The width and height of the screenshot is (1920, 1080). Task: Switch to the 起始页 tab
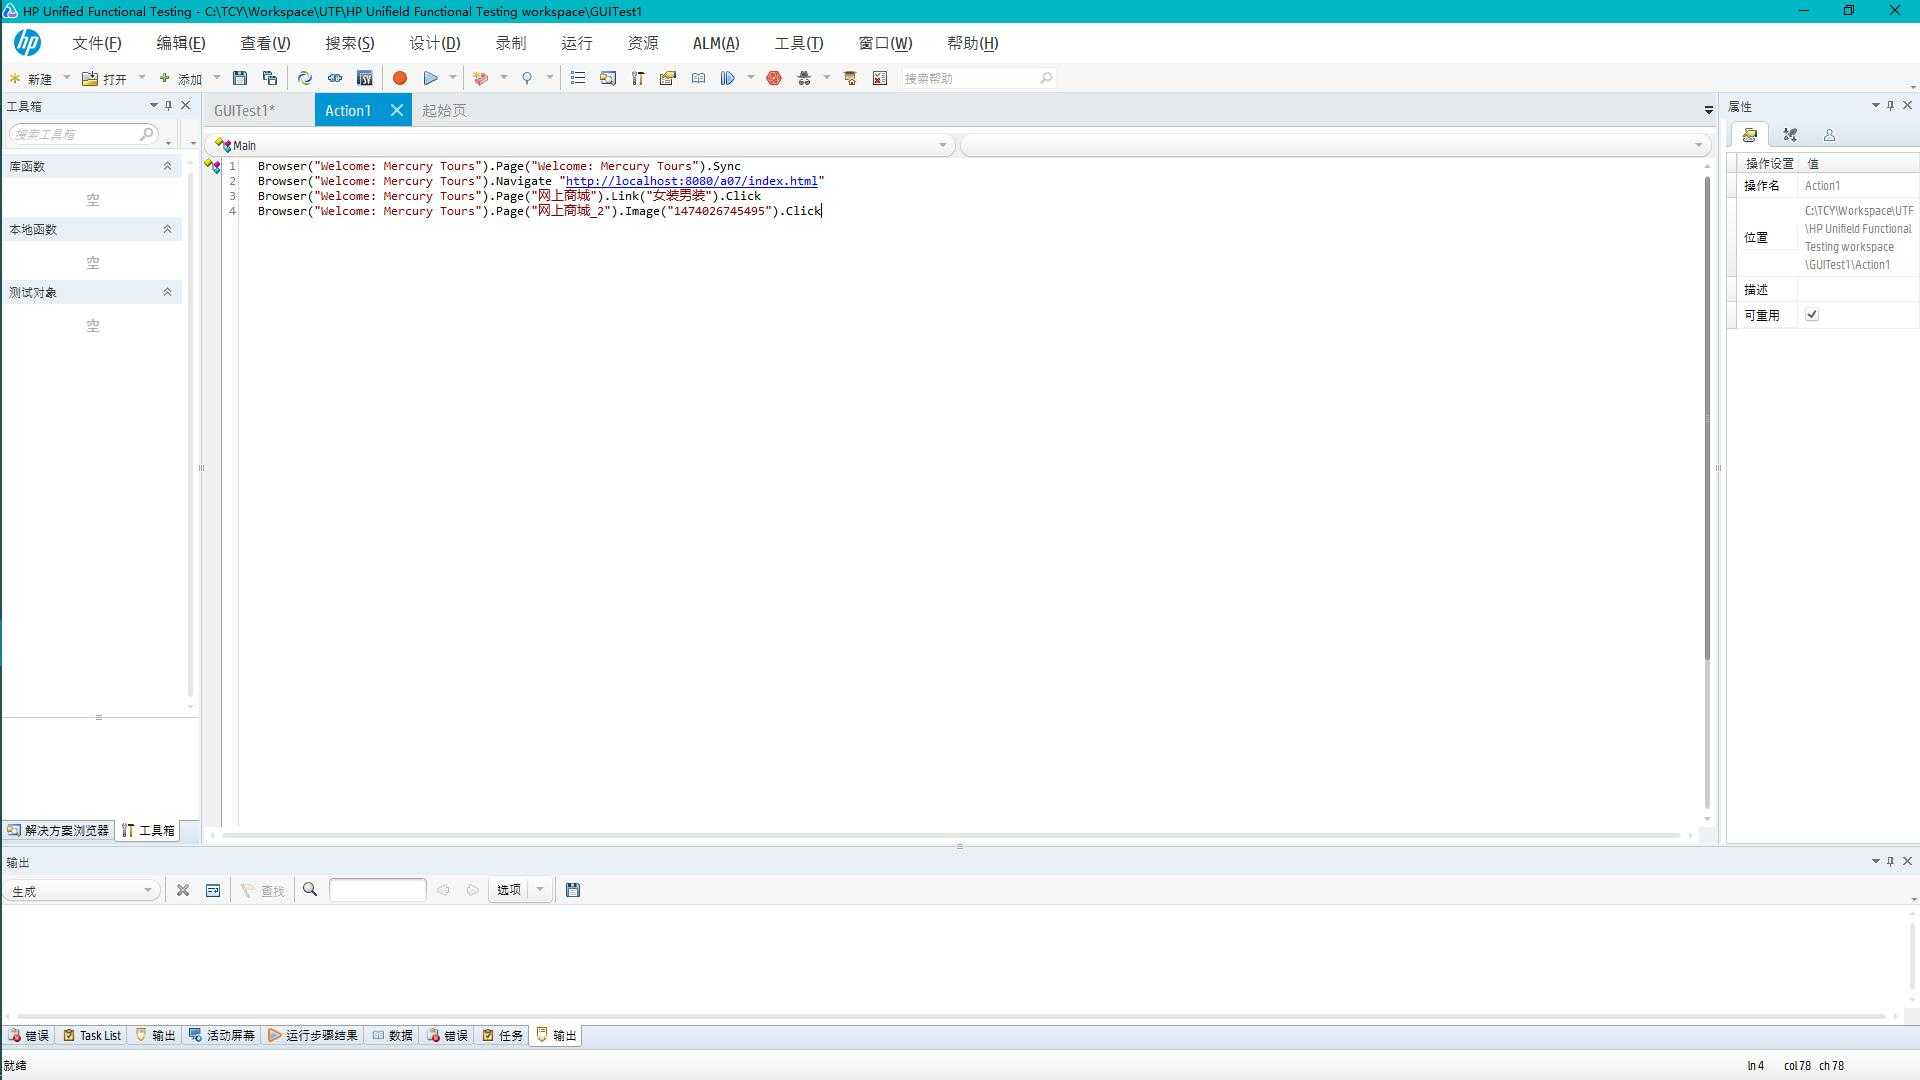pos(444,110)
